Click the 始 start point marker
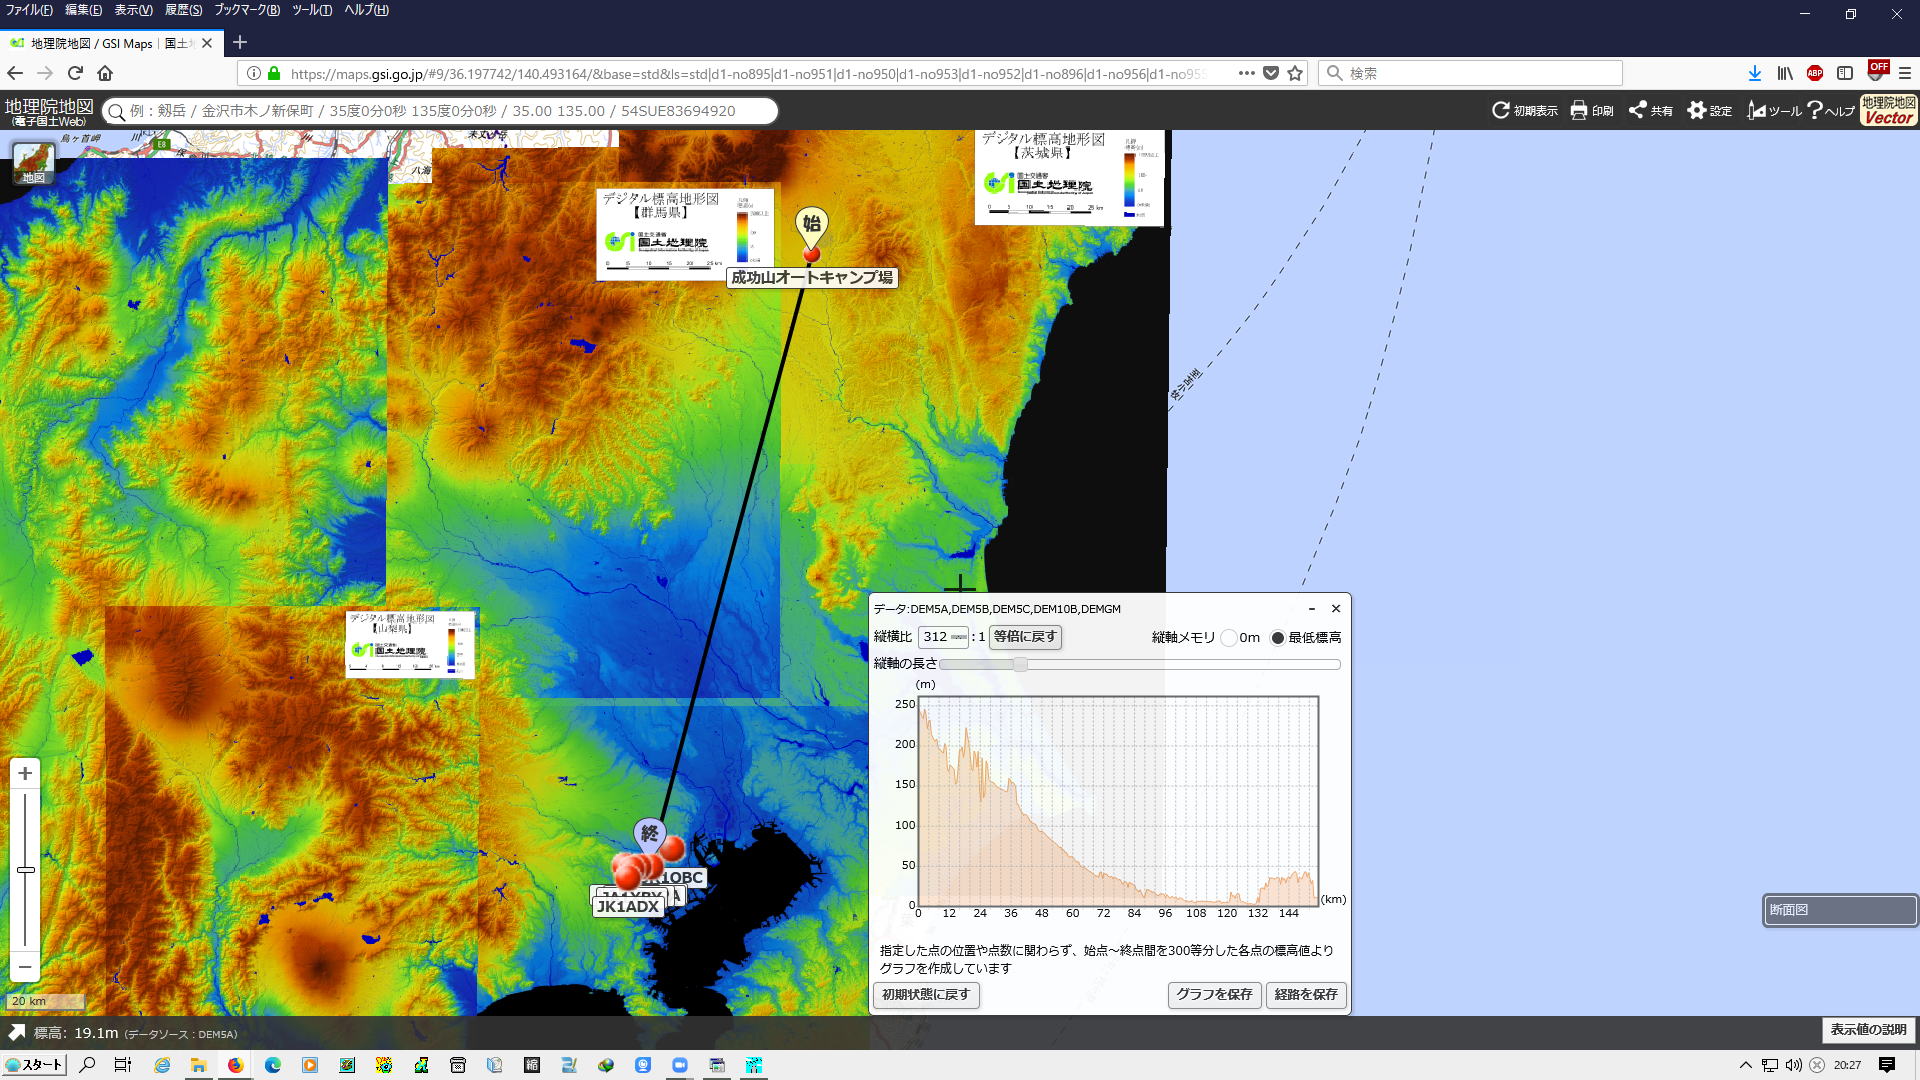The height and width of the screenshot is (1080, 1920). pos(812,228)
